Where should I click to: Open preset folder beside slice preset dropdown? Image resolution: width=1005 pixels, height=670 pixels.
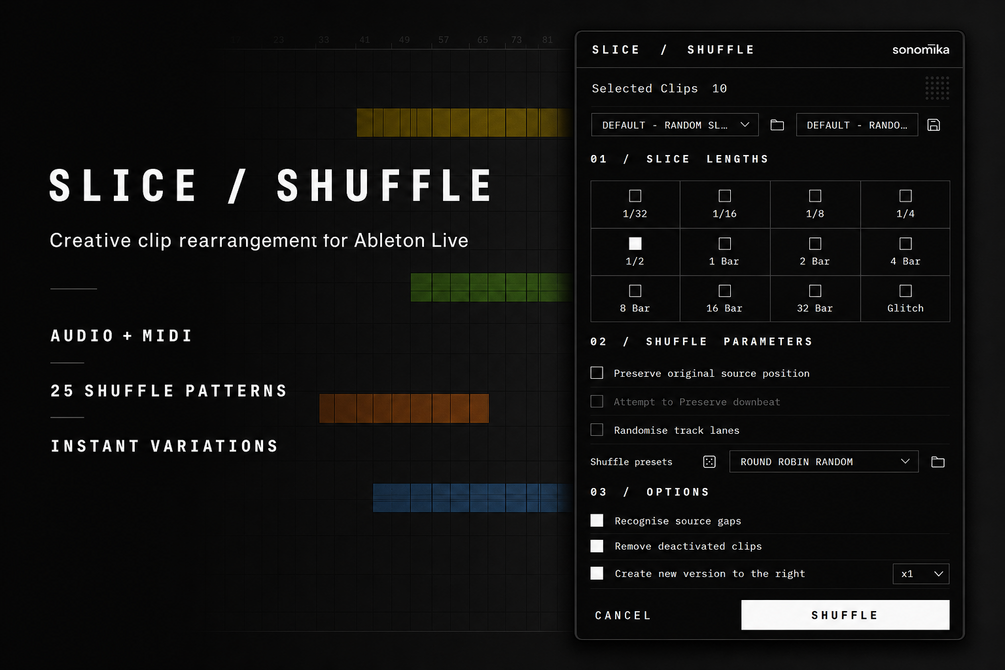pos(777,125)
